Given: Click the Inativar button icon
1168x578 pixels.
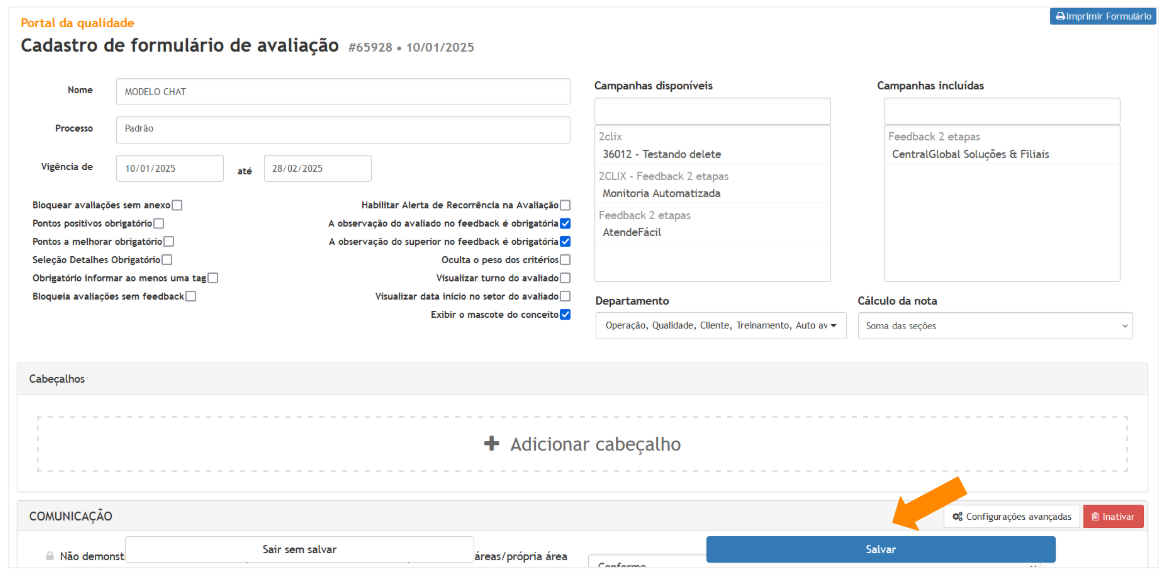Looking at the screenshot, I should (x=1096, y=517).
